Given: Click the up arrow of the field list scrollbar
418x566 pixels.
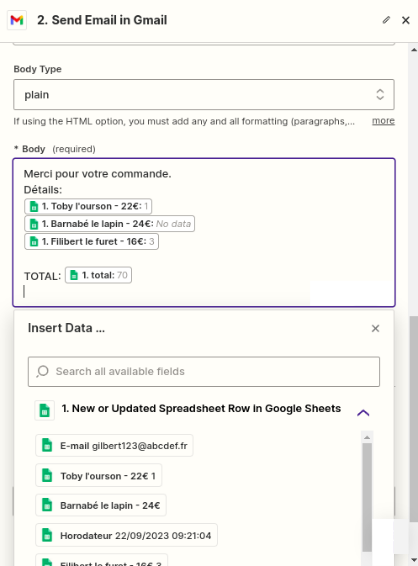Looking at the screenshot, I should (x=367, y=437).
